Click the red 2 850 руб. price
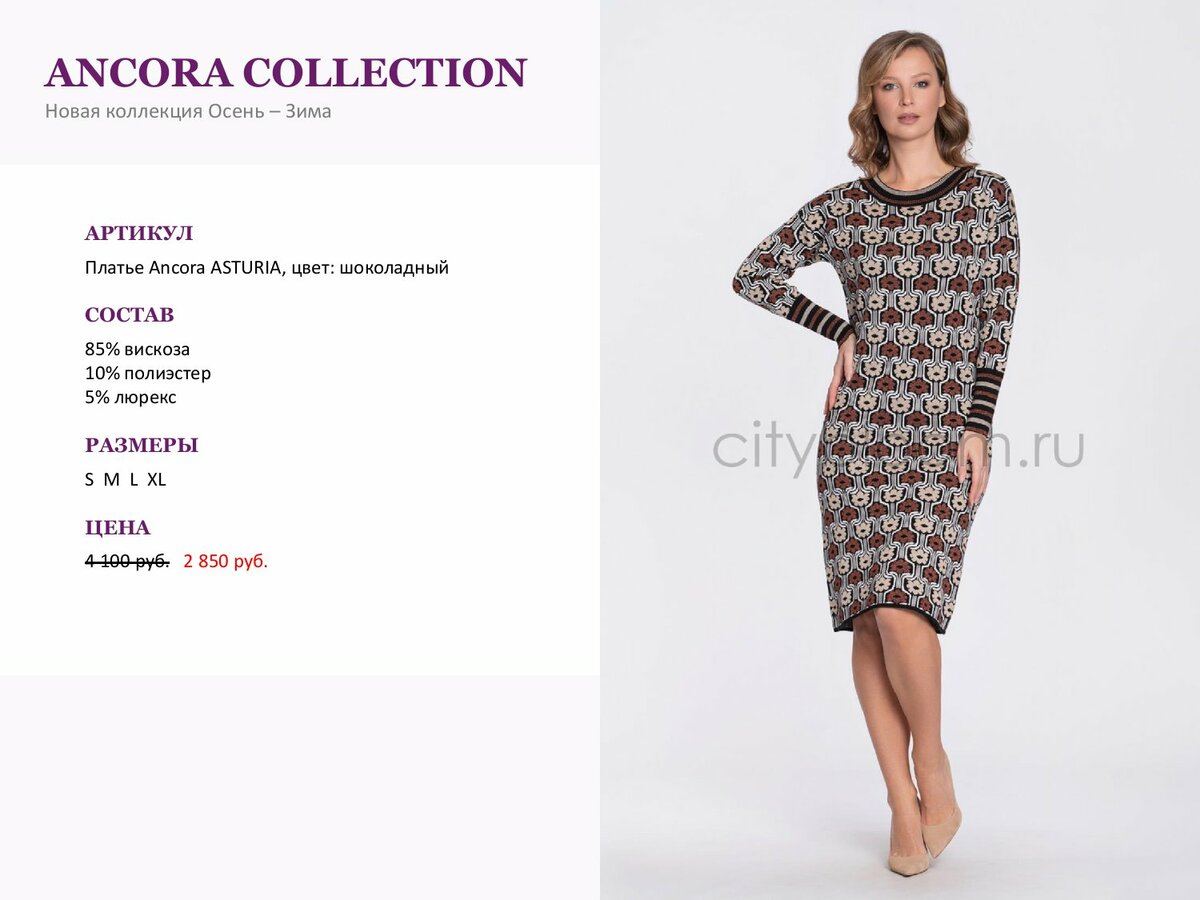Image resolution: width=1200 pixels, height=900 pixels. click(226, 561)
